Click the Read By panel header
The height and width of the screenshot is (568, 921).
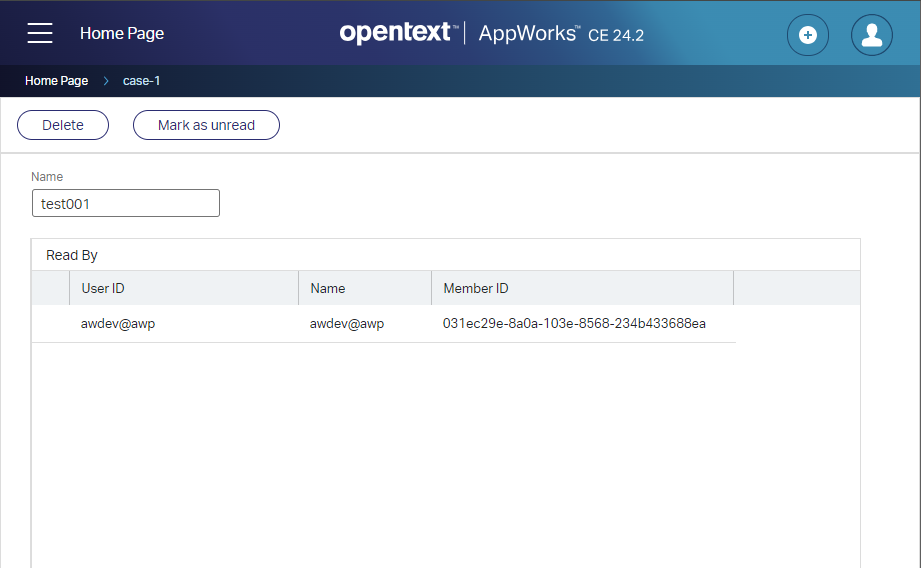72,255
